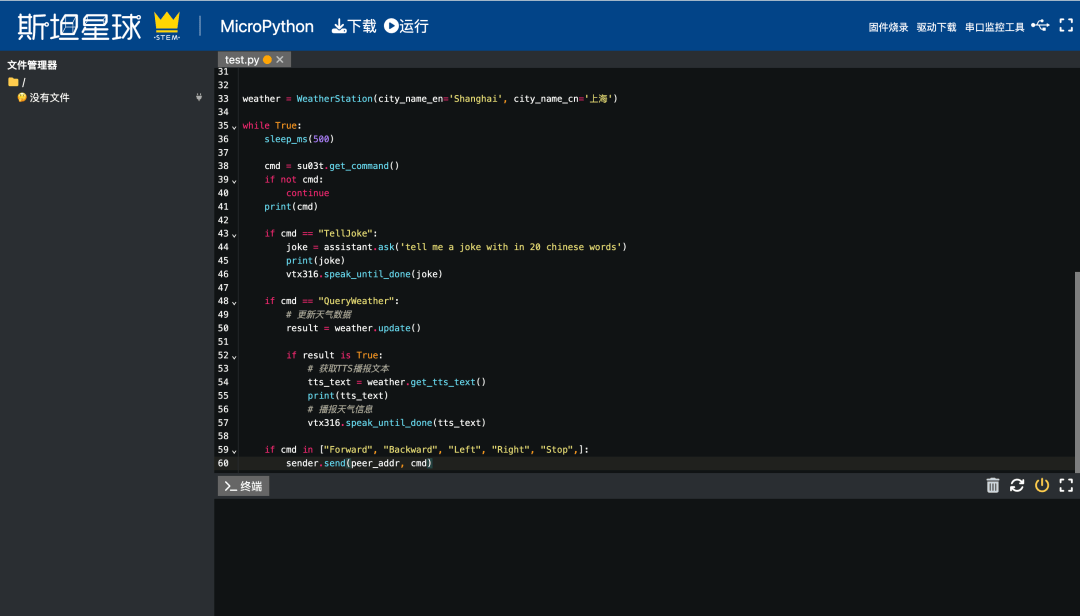This screenshot has height=616, width=1080.
Task: Click speak_until_done(tts_text) on line 57
Action: (x=415, y=422)
